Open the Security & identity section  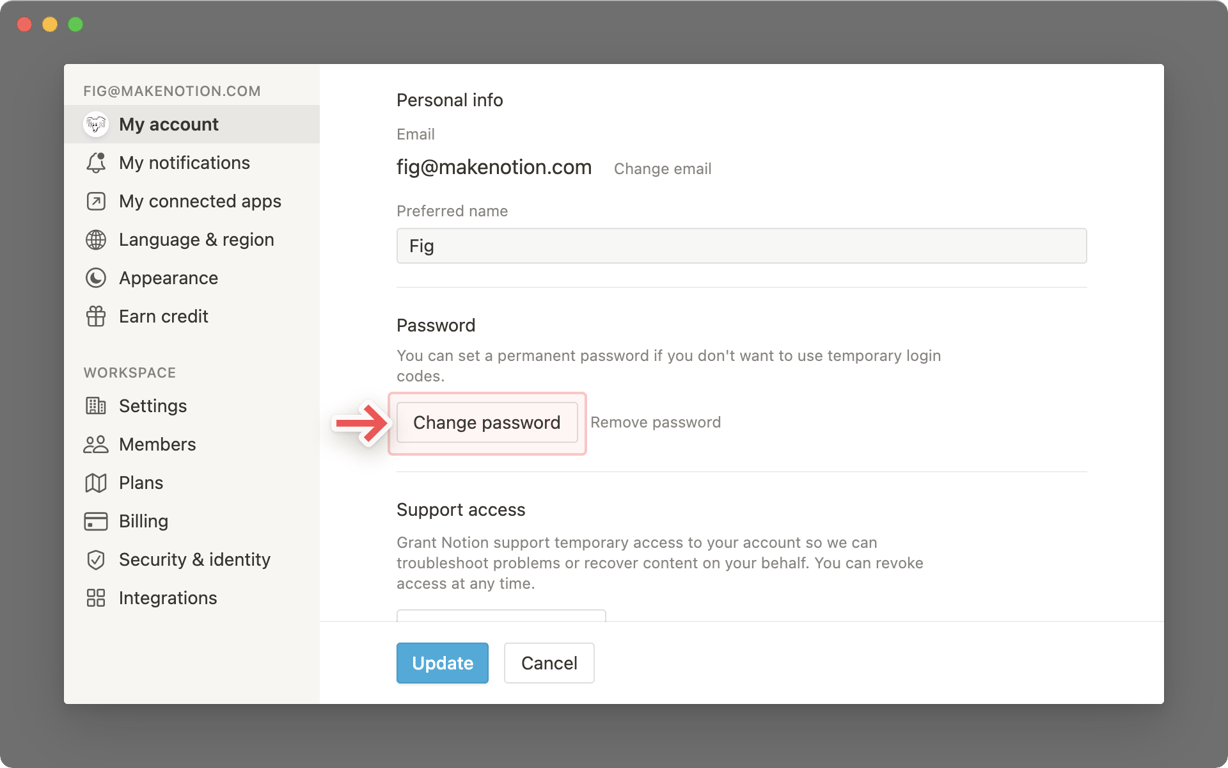click(x=194, y=560)
